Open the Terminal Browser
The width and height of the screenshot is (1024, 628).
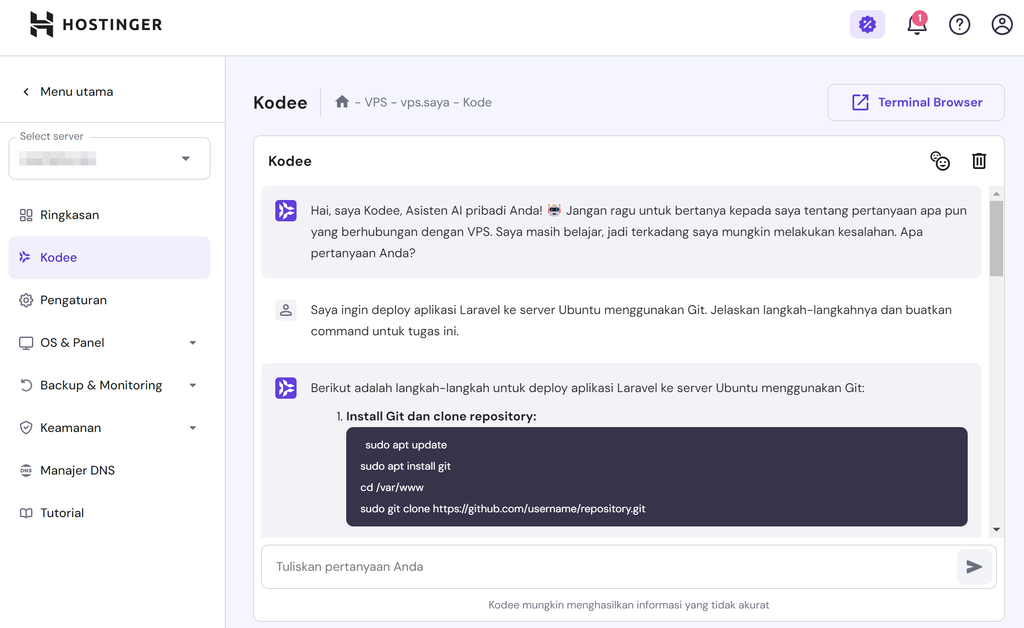coord(915,102)
